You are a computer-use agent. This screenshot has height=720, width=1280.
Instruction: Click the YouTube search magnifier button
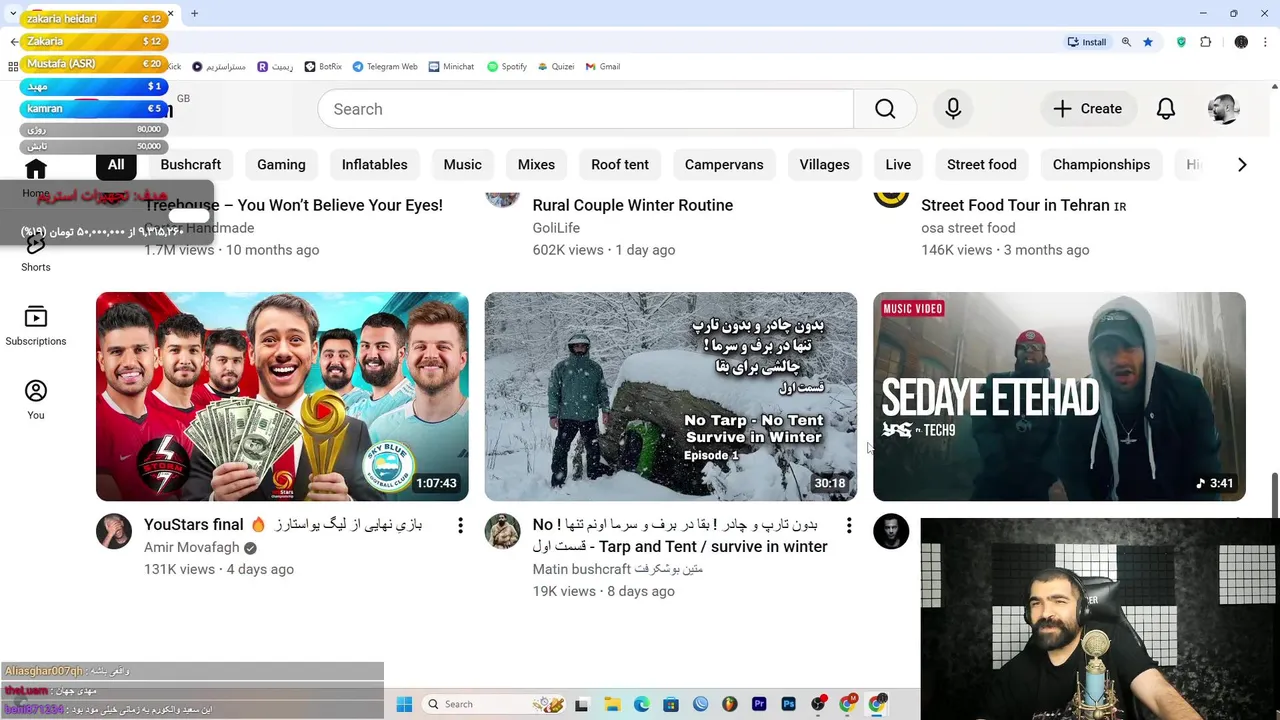coord(885,109)
